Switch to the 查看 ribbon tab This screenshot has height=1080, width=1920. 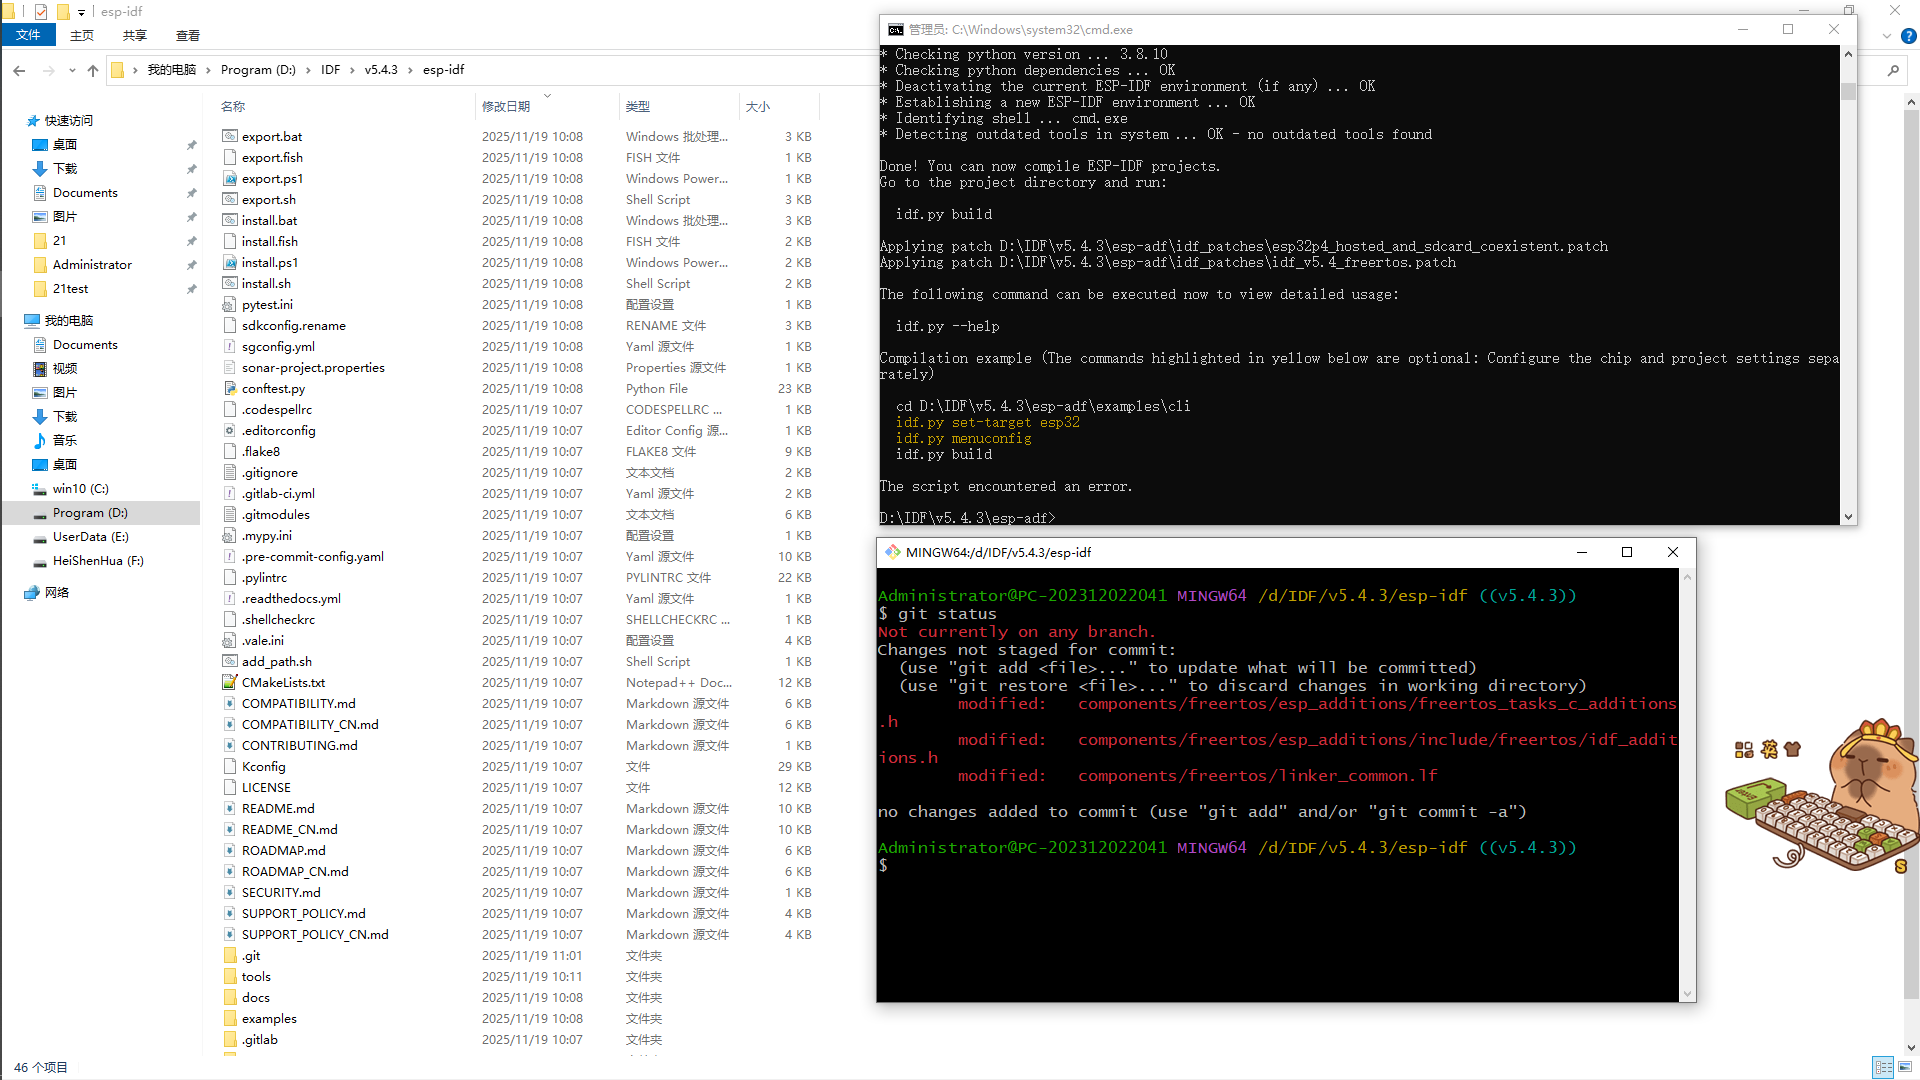click(187, 35)
